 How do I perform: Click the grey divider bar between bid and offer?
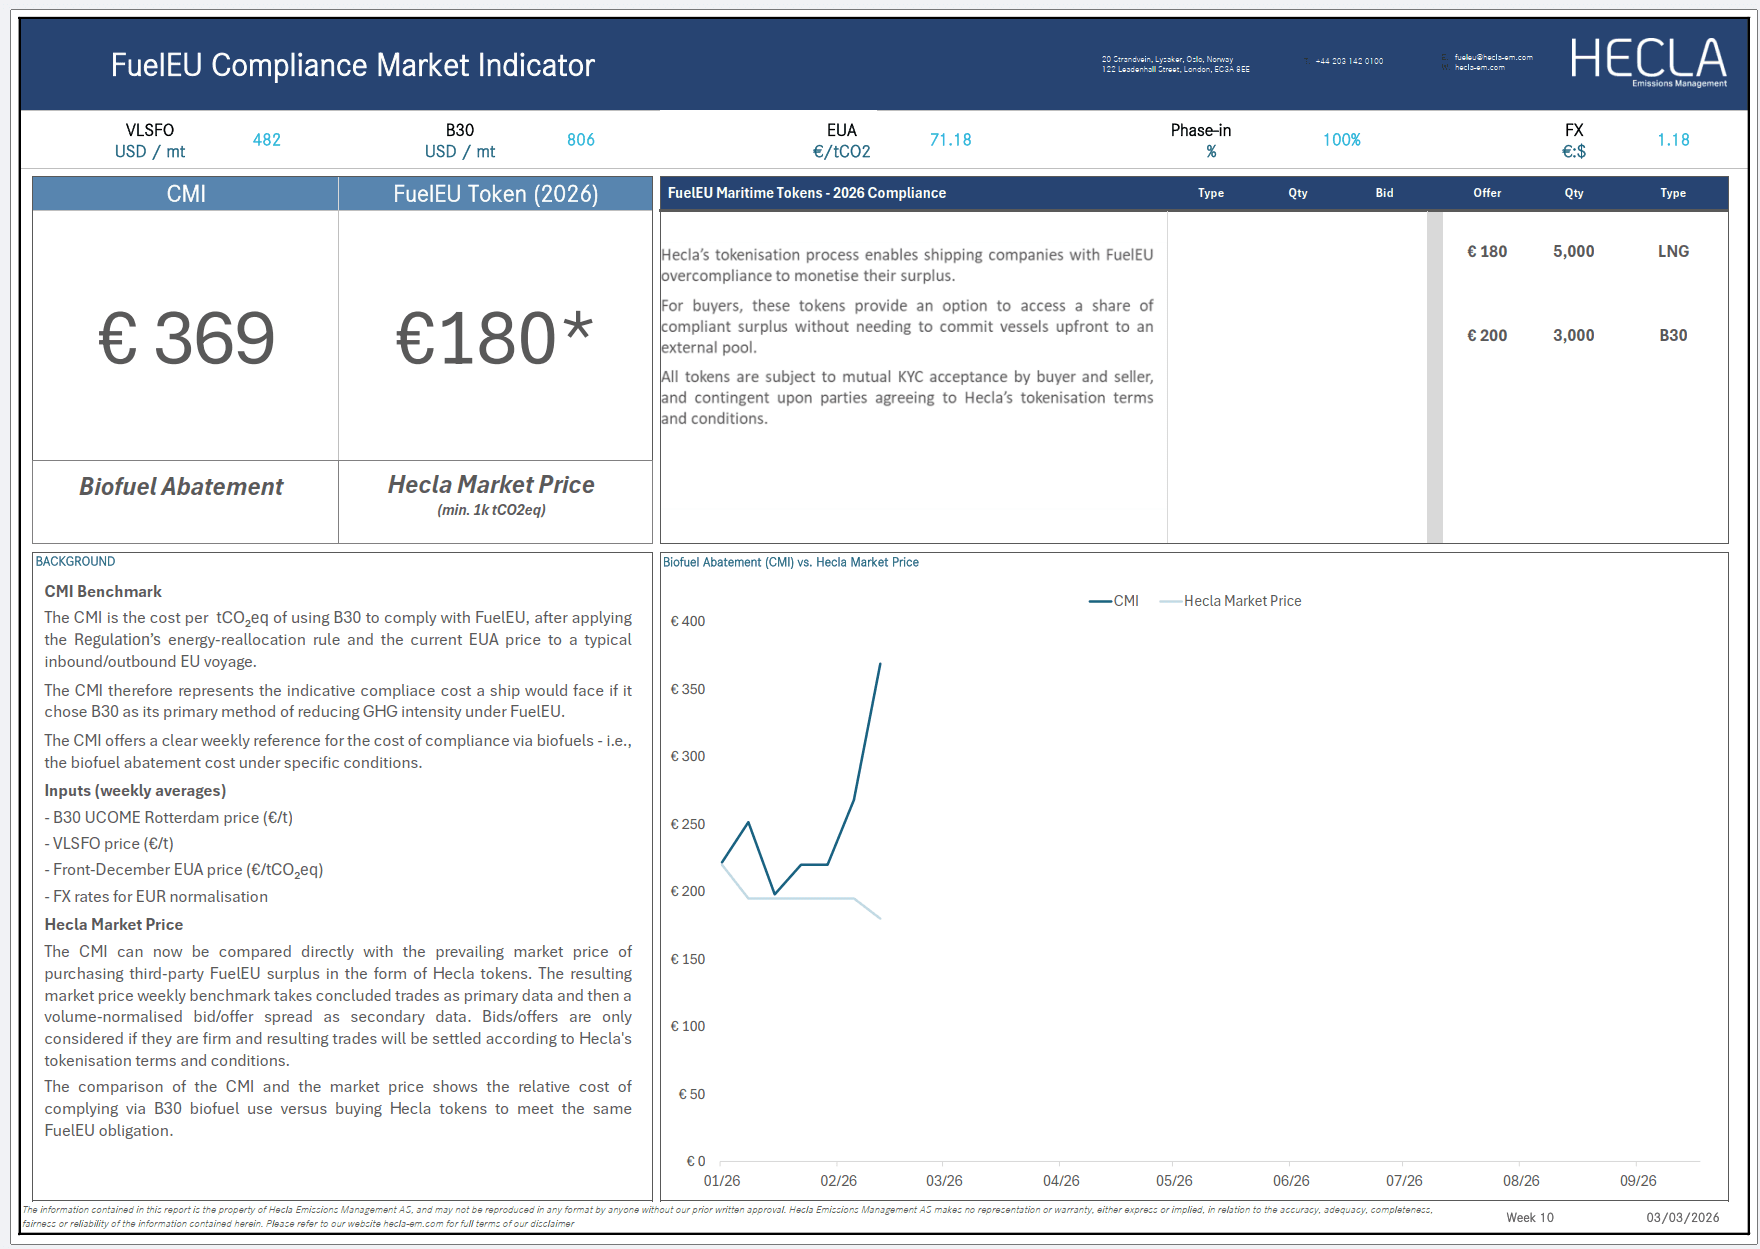(x=1435, y=377)
